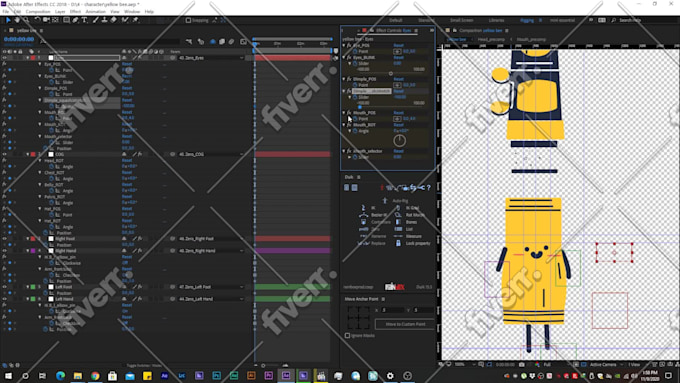Collapse the Left Foot layer twirl
This screenshot has width=680, height=383.
(28, 287)
